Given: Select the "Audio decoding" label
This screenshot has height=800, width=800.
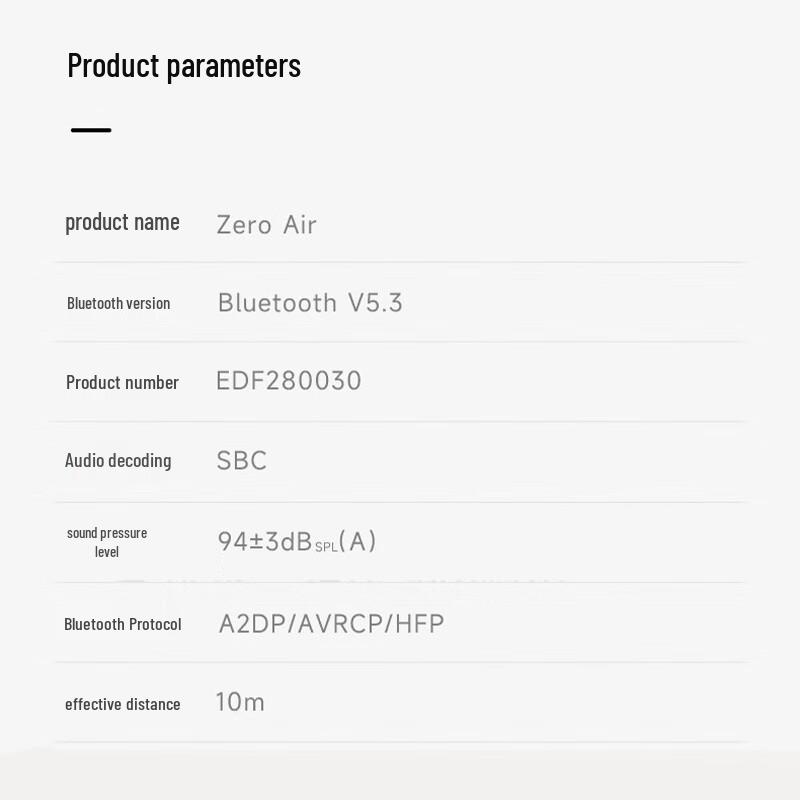Looking at the screenshot, I should 118,461.
